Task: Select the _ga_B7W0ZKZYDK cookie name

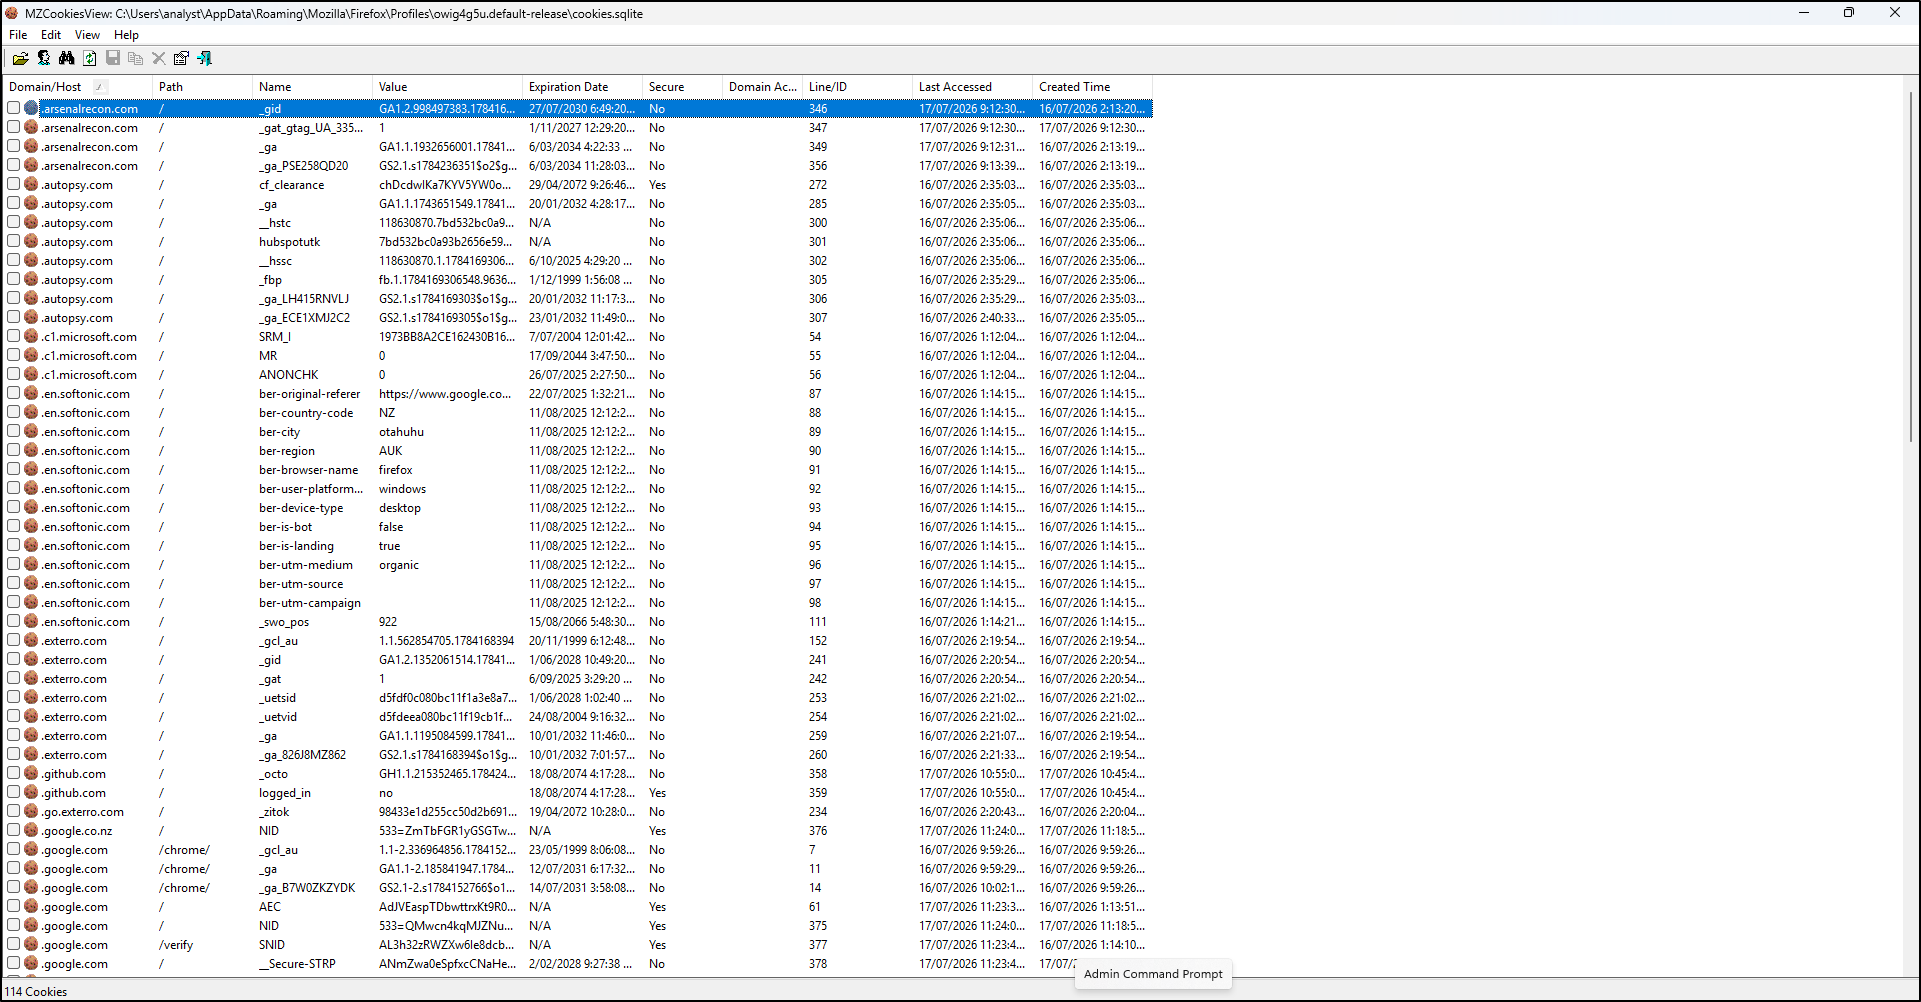Action: pos(307,888)
